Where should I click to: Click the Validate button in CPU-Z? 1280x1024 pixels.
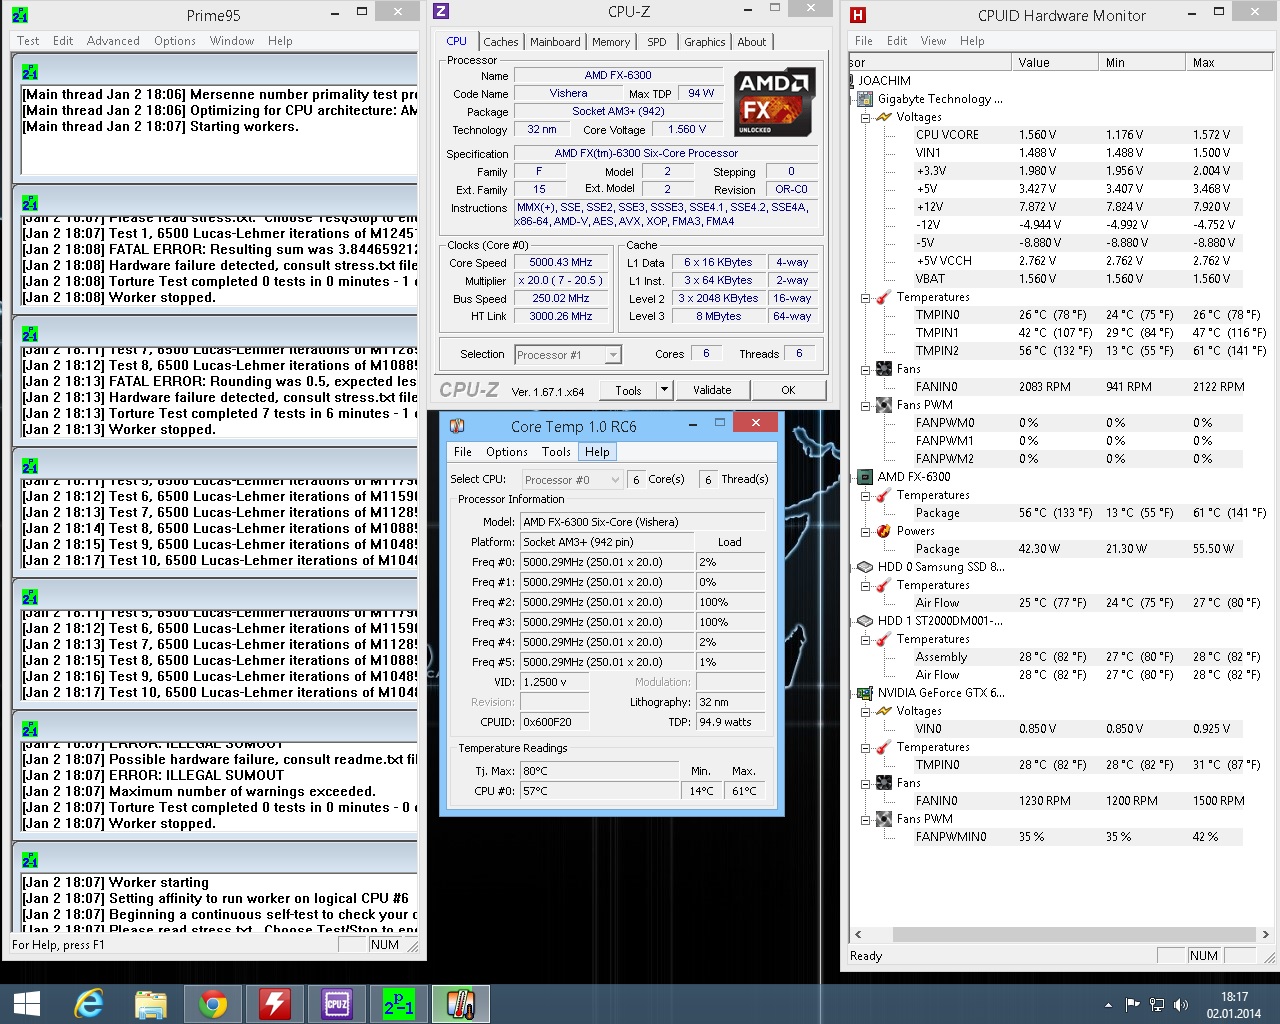(712, 390)
